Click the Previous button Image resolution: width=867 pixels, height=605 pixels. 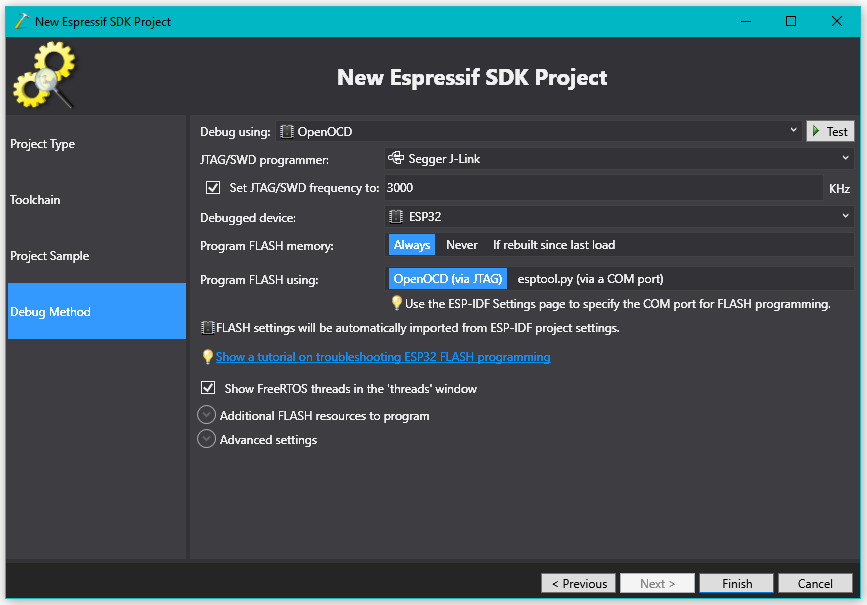(578, 583)
